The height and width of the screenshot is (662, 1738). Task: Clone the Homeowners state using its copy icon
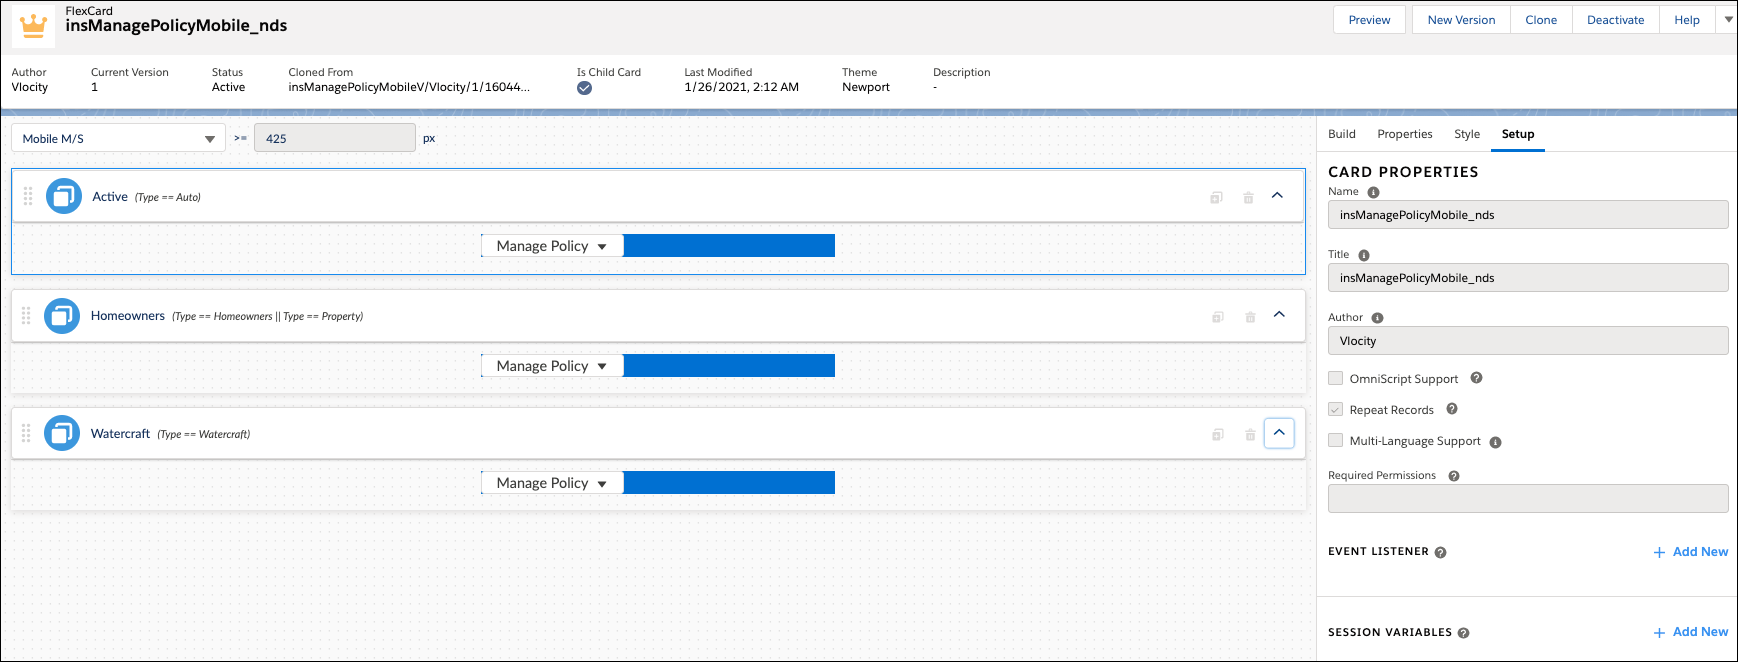pyautogui.click(x=1218, y=317)
